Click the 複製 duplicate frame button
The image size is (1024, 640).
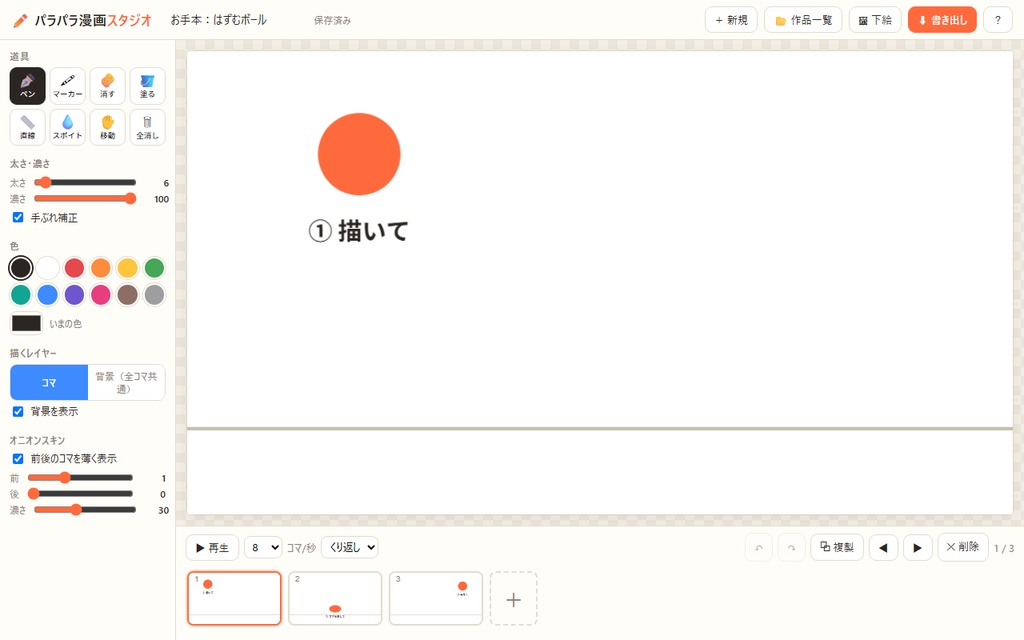pos(837,547)
